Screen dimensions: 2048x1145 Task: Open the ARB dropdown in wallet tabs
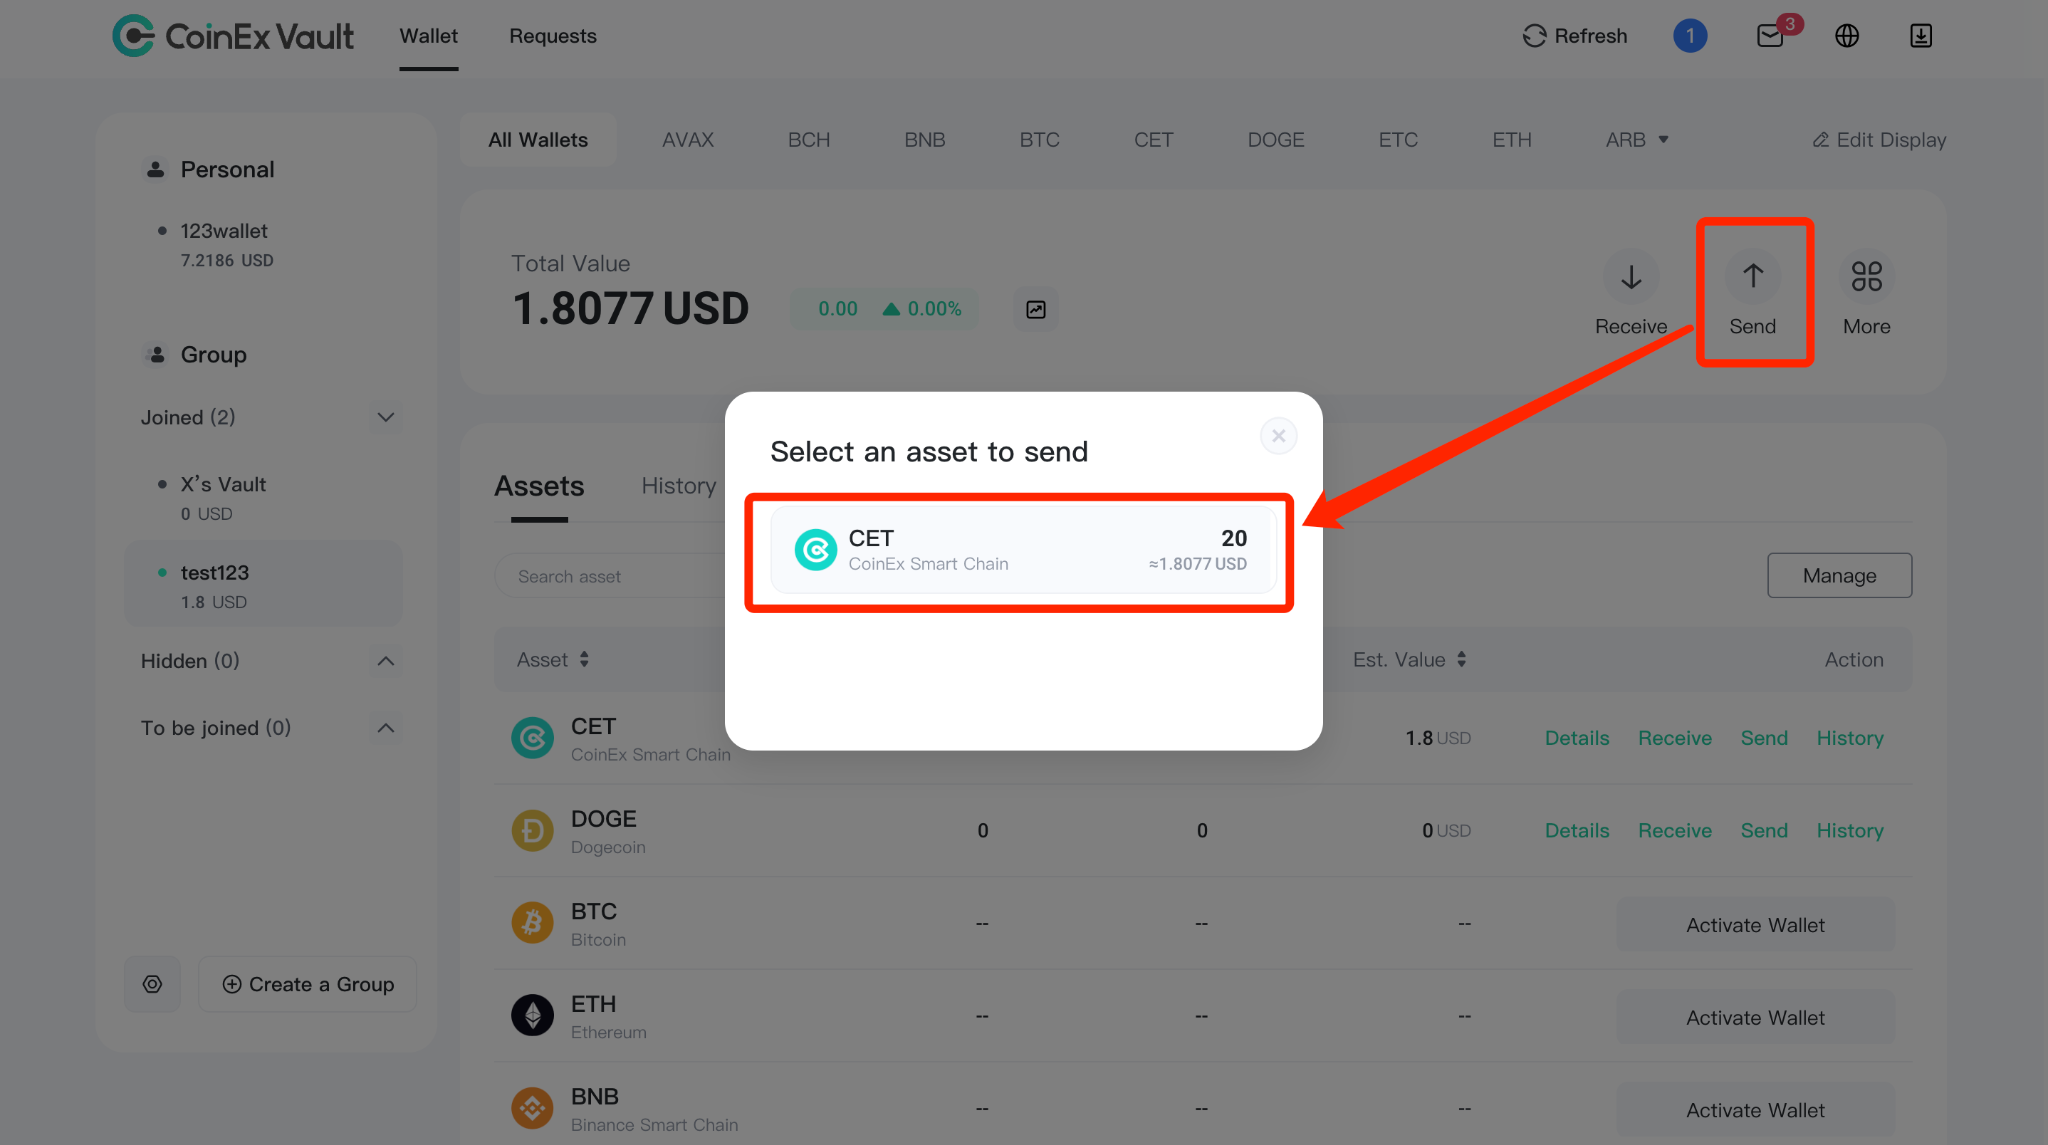tap(1637, 140)
